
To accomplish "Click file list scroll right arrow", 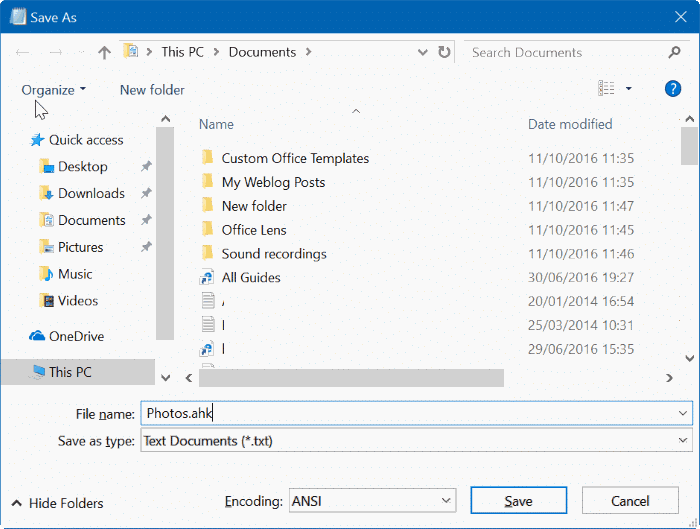I will (669, 378).
